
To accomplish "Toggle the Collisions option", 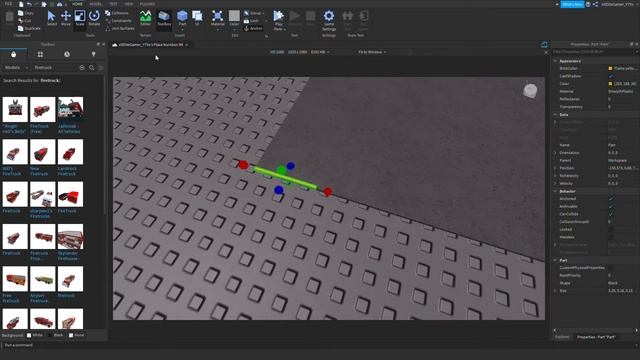I will (117, 13).
